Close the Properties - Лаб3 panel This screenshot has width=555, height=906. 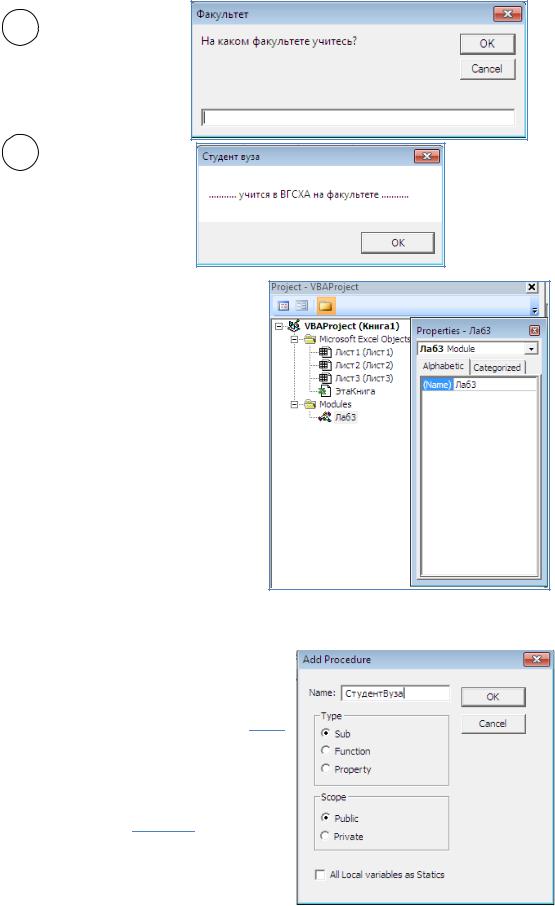click(534, 331)
